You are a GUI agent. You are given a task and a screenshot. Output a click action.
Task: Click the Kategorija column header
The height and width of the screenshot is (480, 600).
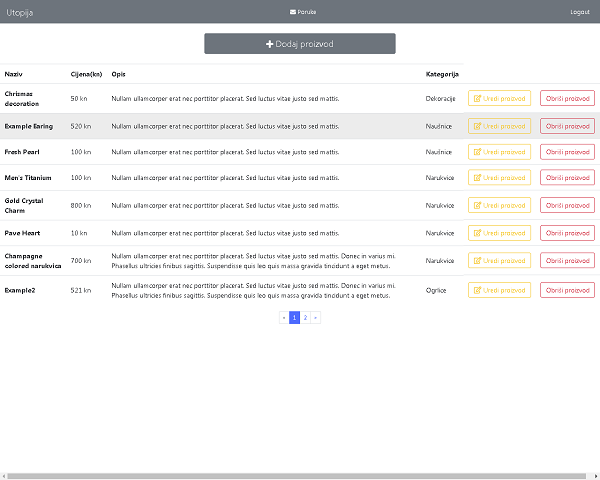coord(442,74)
